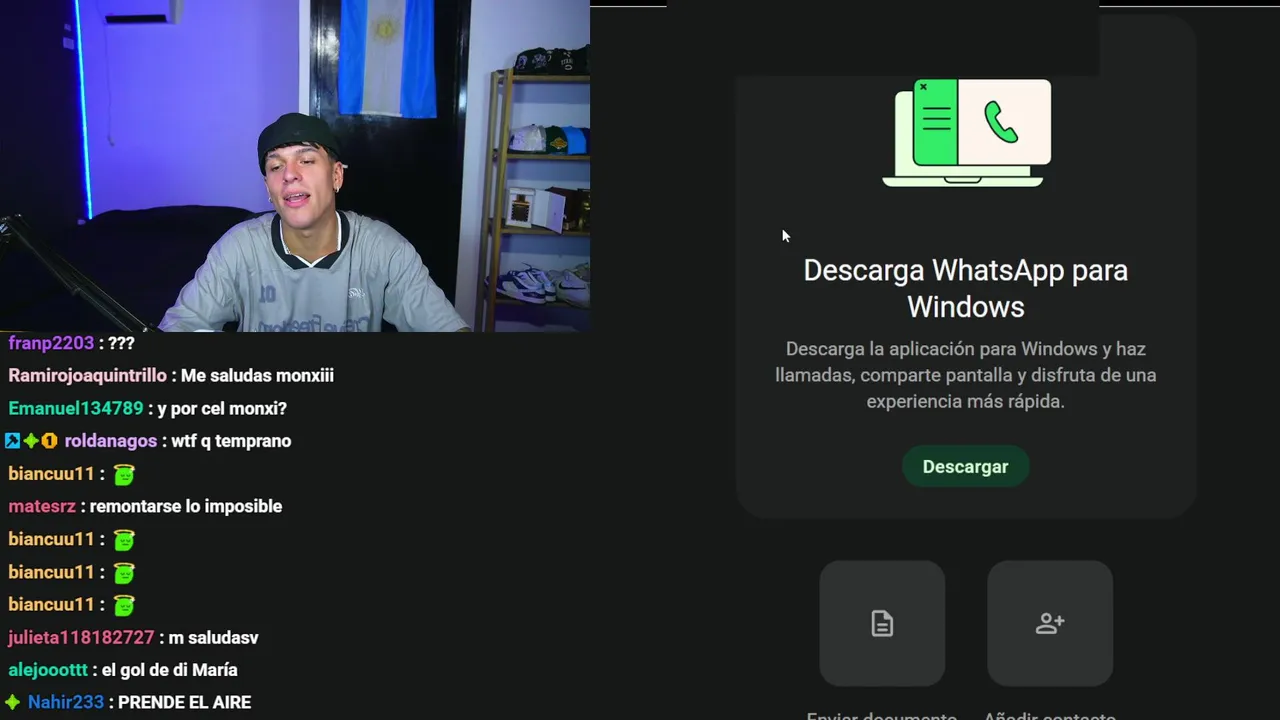The height and width of the screenshot is (720, 1280).
Task: Click the message 'm saludasv'
Action: click(x=214, y=638)
